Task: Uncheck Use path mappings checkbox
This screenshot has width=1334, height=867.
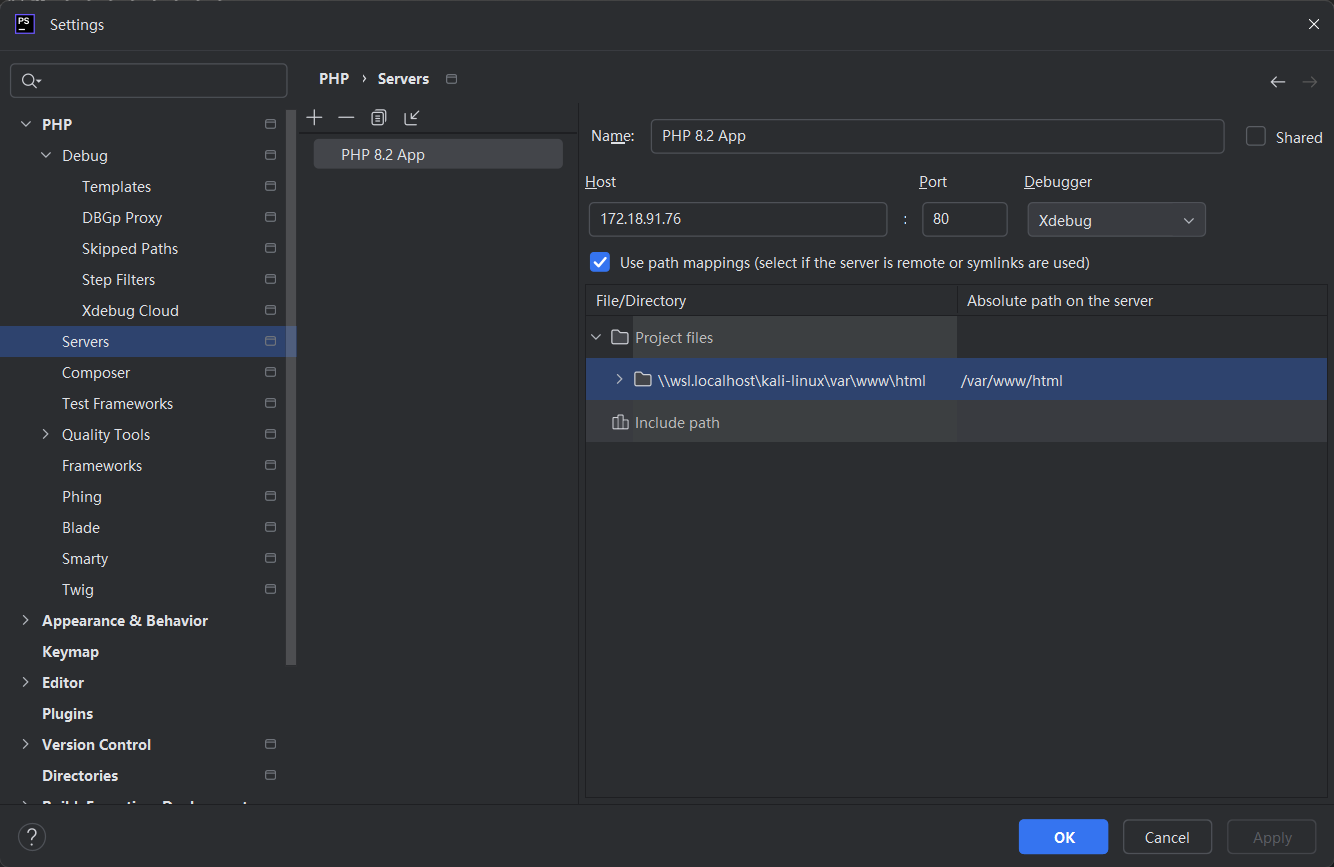Action: tap(600, 262)
